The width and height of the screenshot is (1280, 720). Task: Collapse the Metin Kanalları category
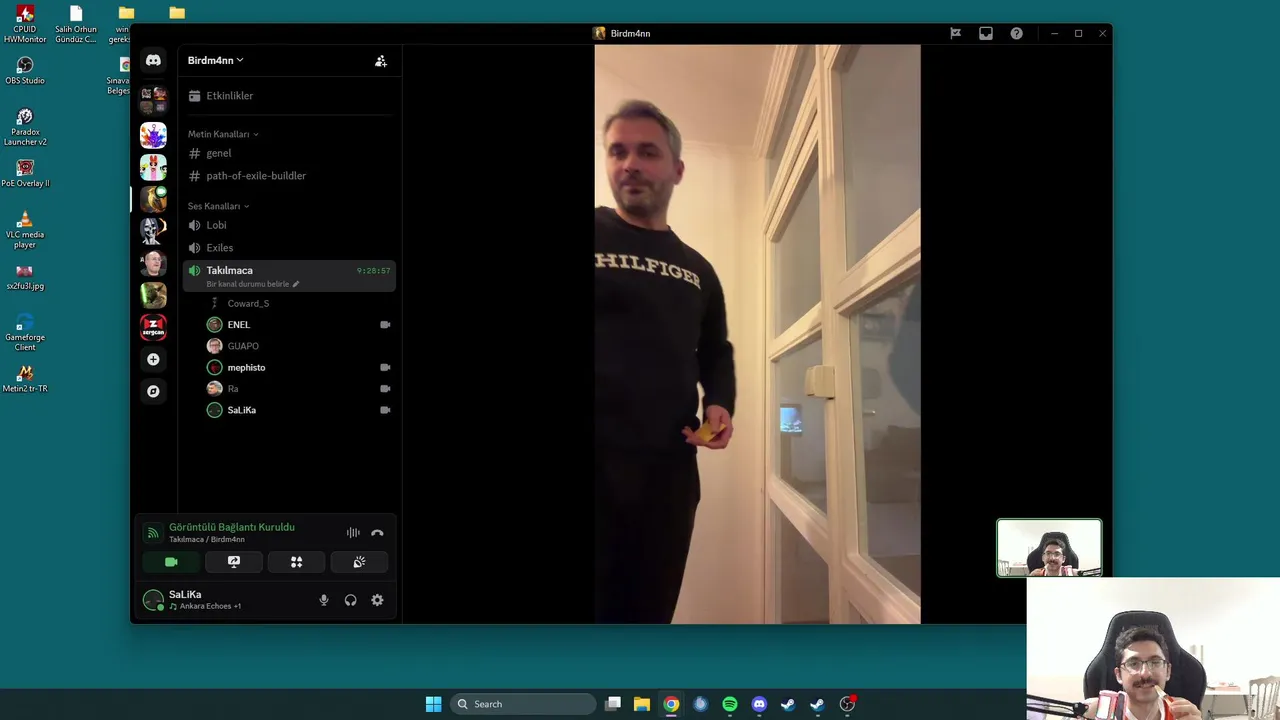tap(223, 134)
